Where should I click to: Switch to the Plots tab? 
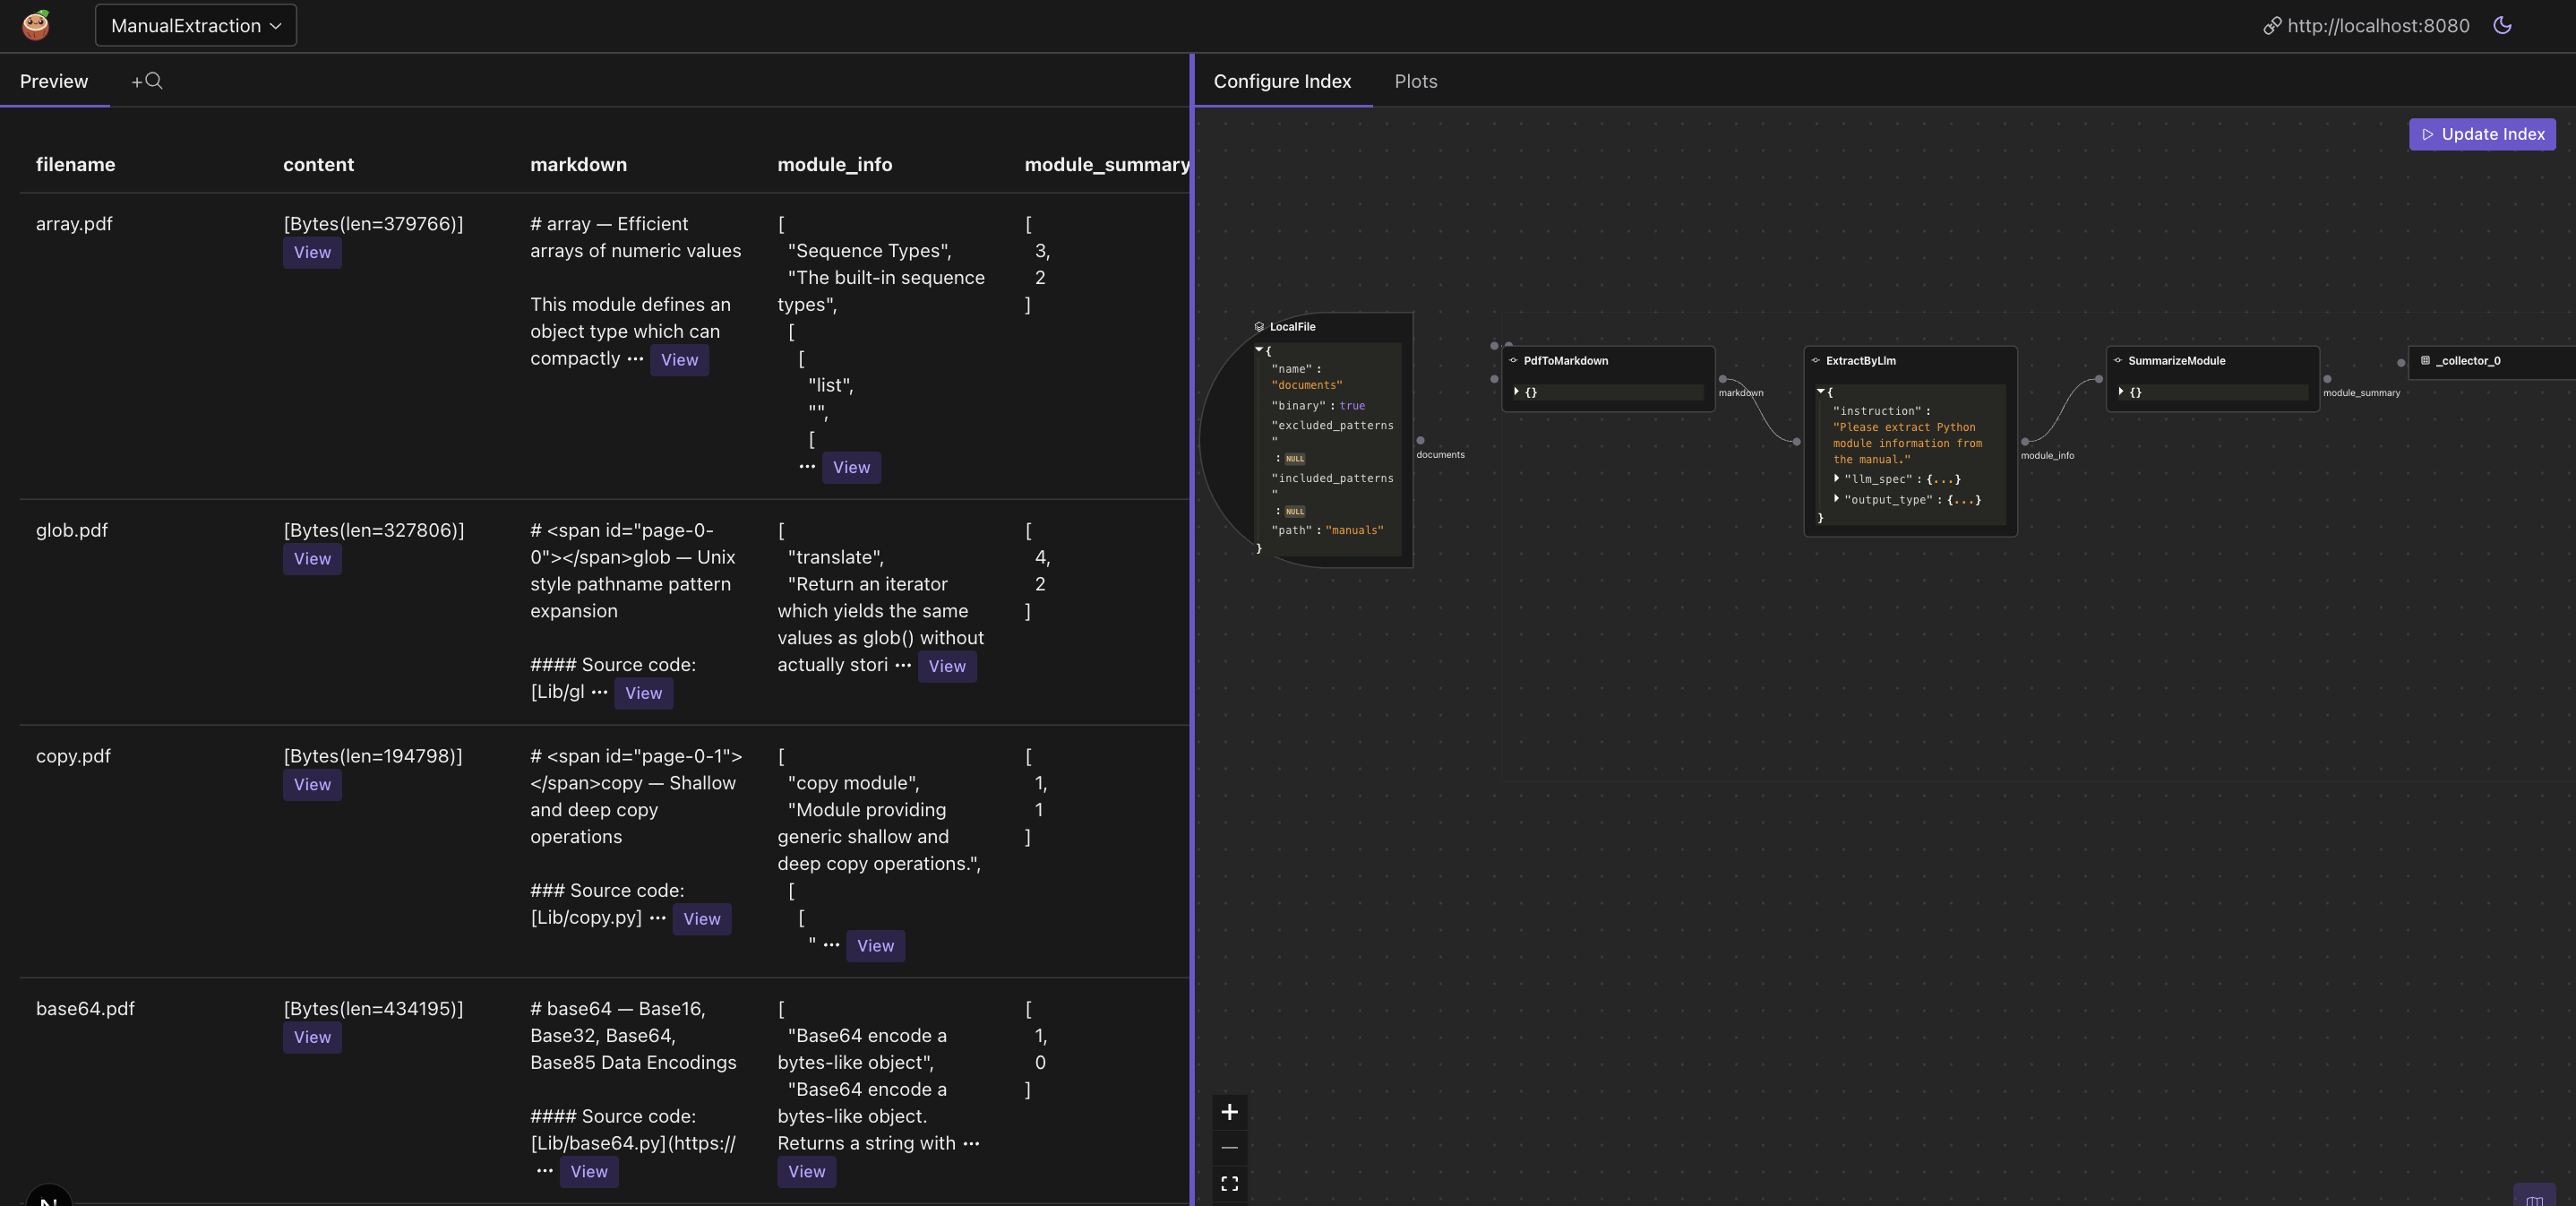(x=1415, y=81)
